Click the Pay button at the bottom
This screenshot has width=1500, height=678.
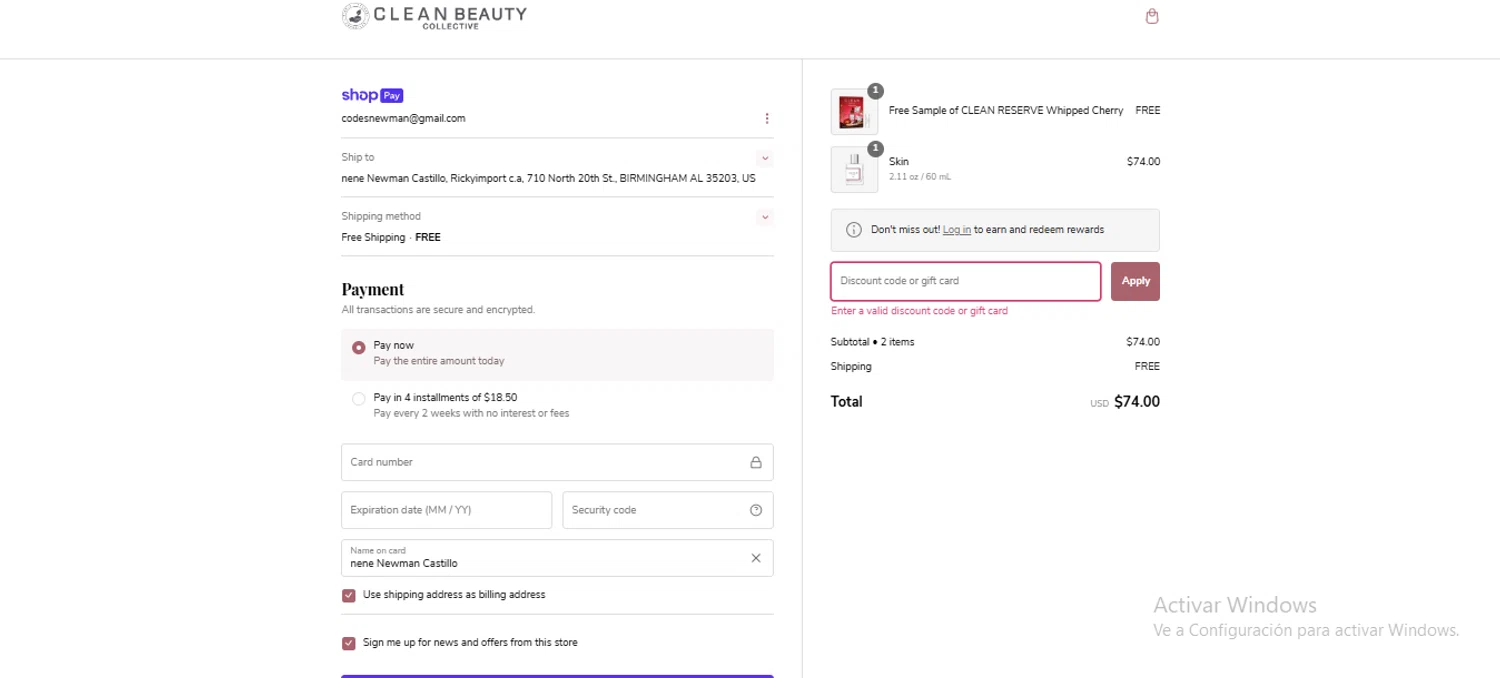557,676
